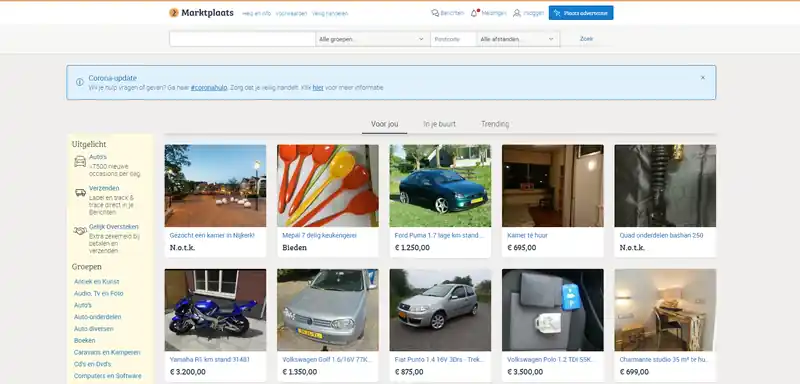Click the Postcode input field
800x384 pixels.
tap(454, 39)
